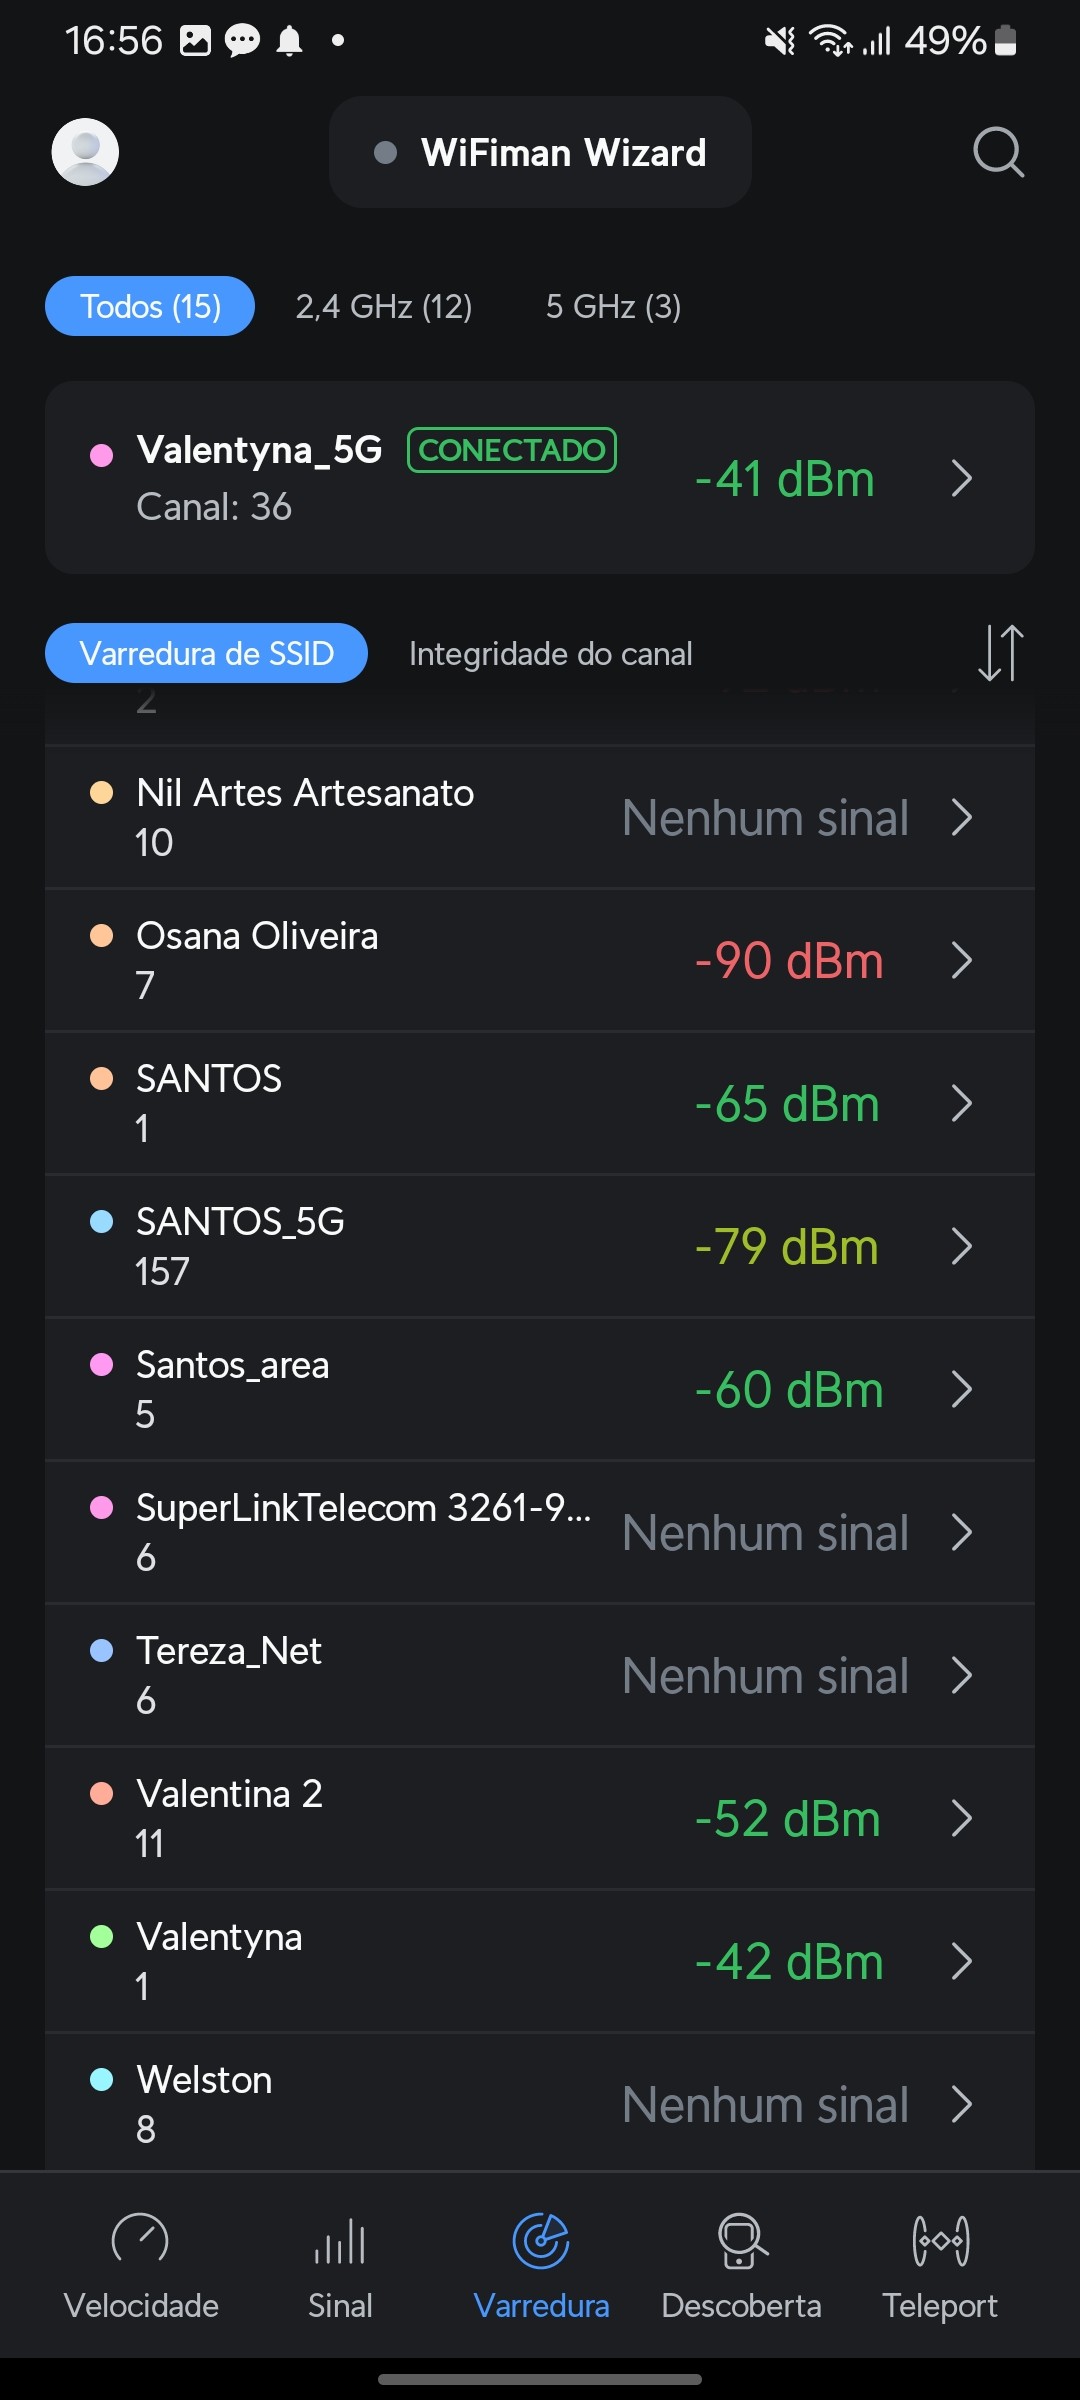
Task: Expand Valentyna_5G connected network details
Action: pos(961,478)
